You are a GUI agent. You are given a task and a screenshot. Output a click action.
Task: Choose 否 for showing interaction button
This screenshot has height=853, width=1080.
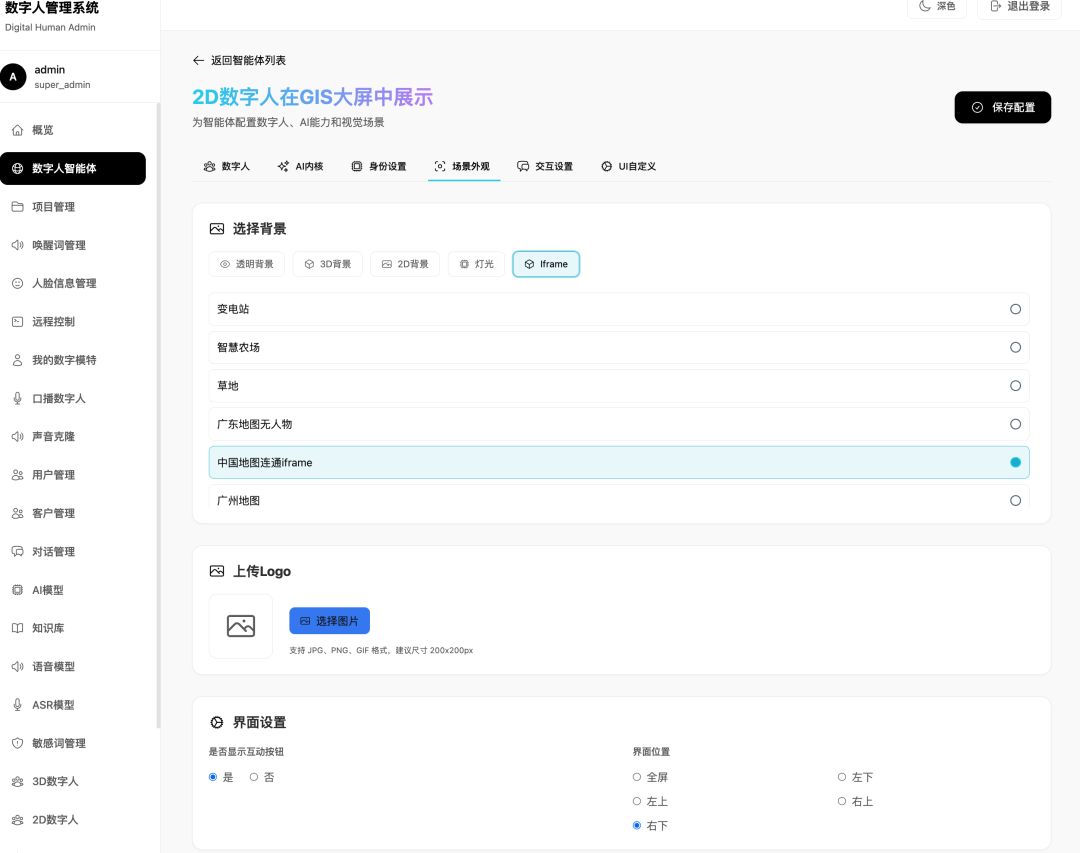click(x=254, y=777)
